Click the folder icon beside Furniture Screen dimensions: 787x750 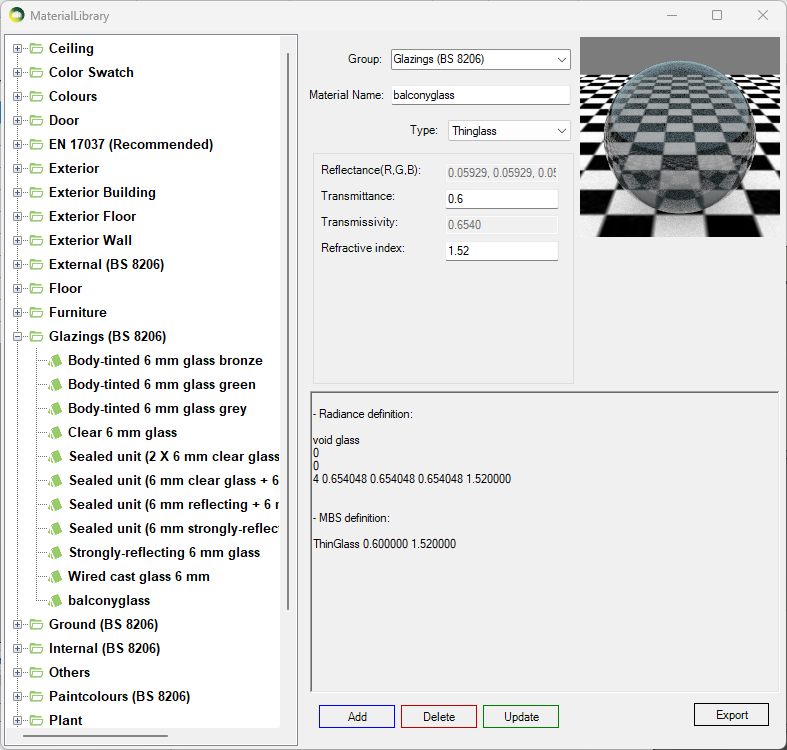coord(37,312)
